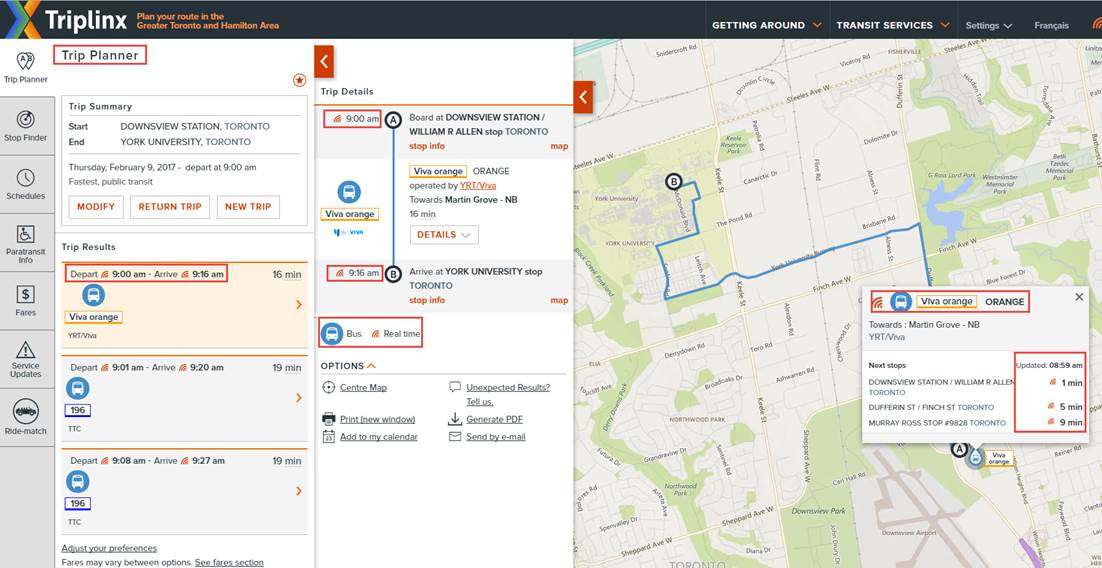The height and width of the screenshot is (568, 1102).
Task: Click Unexpected Results? Tell us link
Action: (508, 394)
